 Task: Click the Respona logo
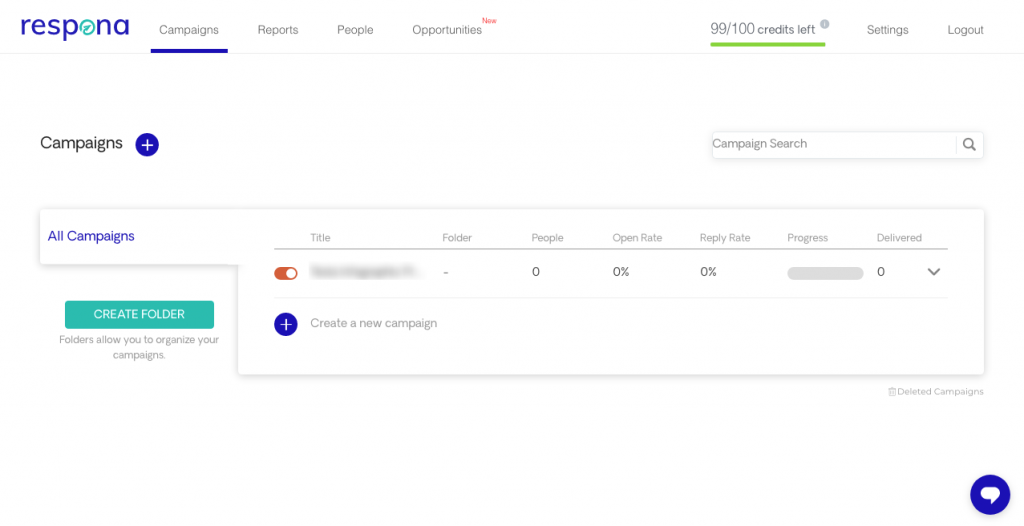(75, 28)
